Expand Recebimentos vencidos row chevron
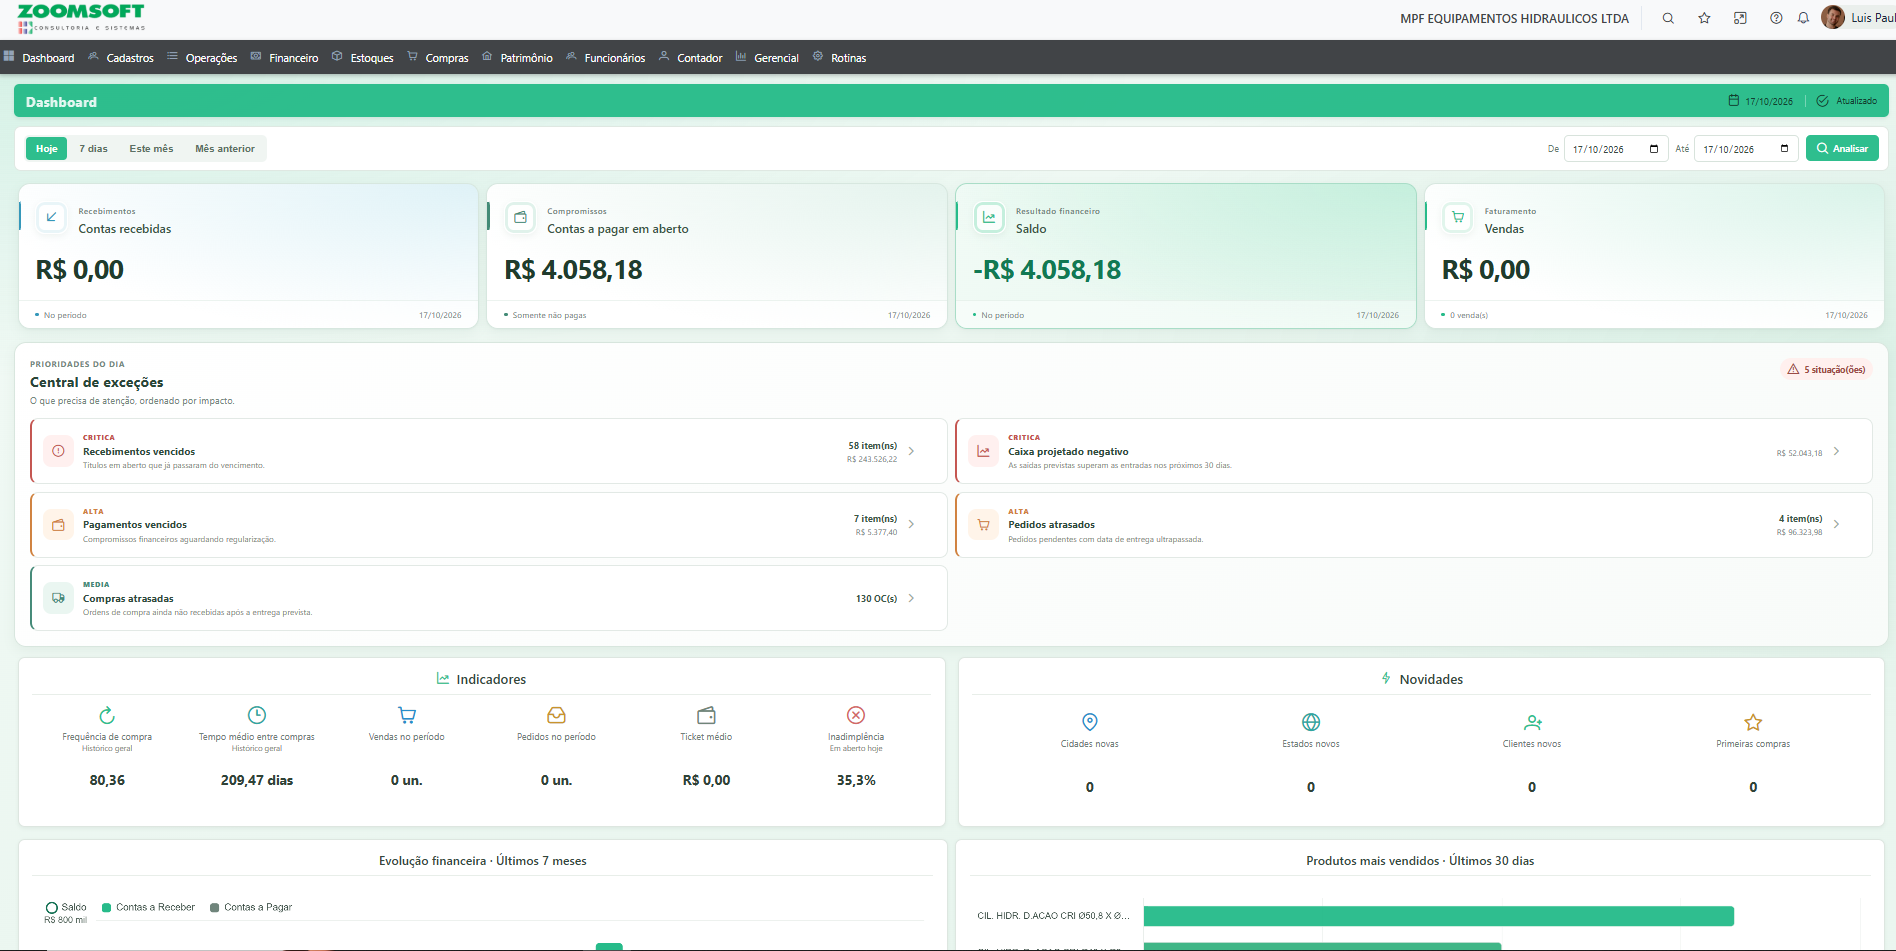Image resolution: width=1896 pixels, height=951 pixels. (911, 451)
